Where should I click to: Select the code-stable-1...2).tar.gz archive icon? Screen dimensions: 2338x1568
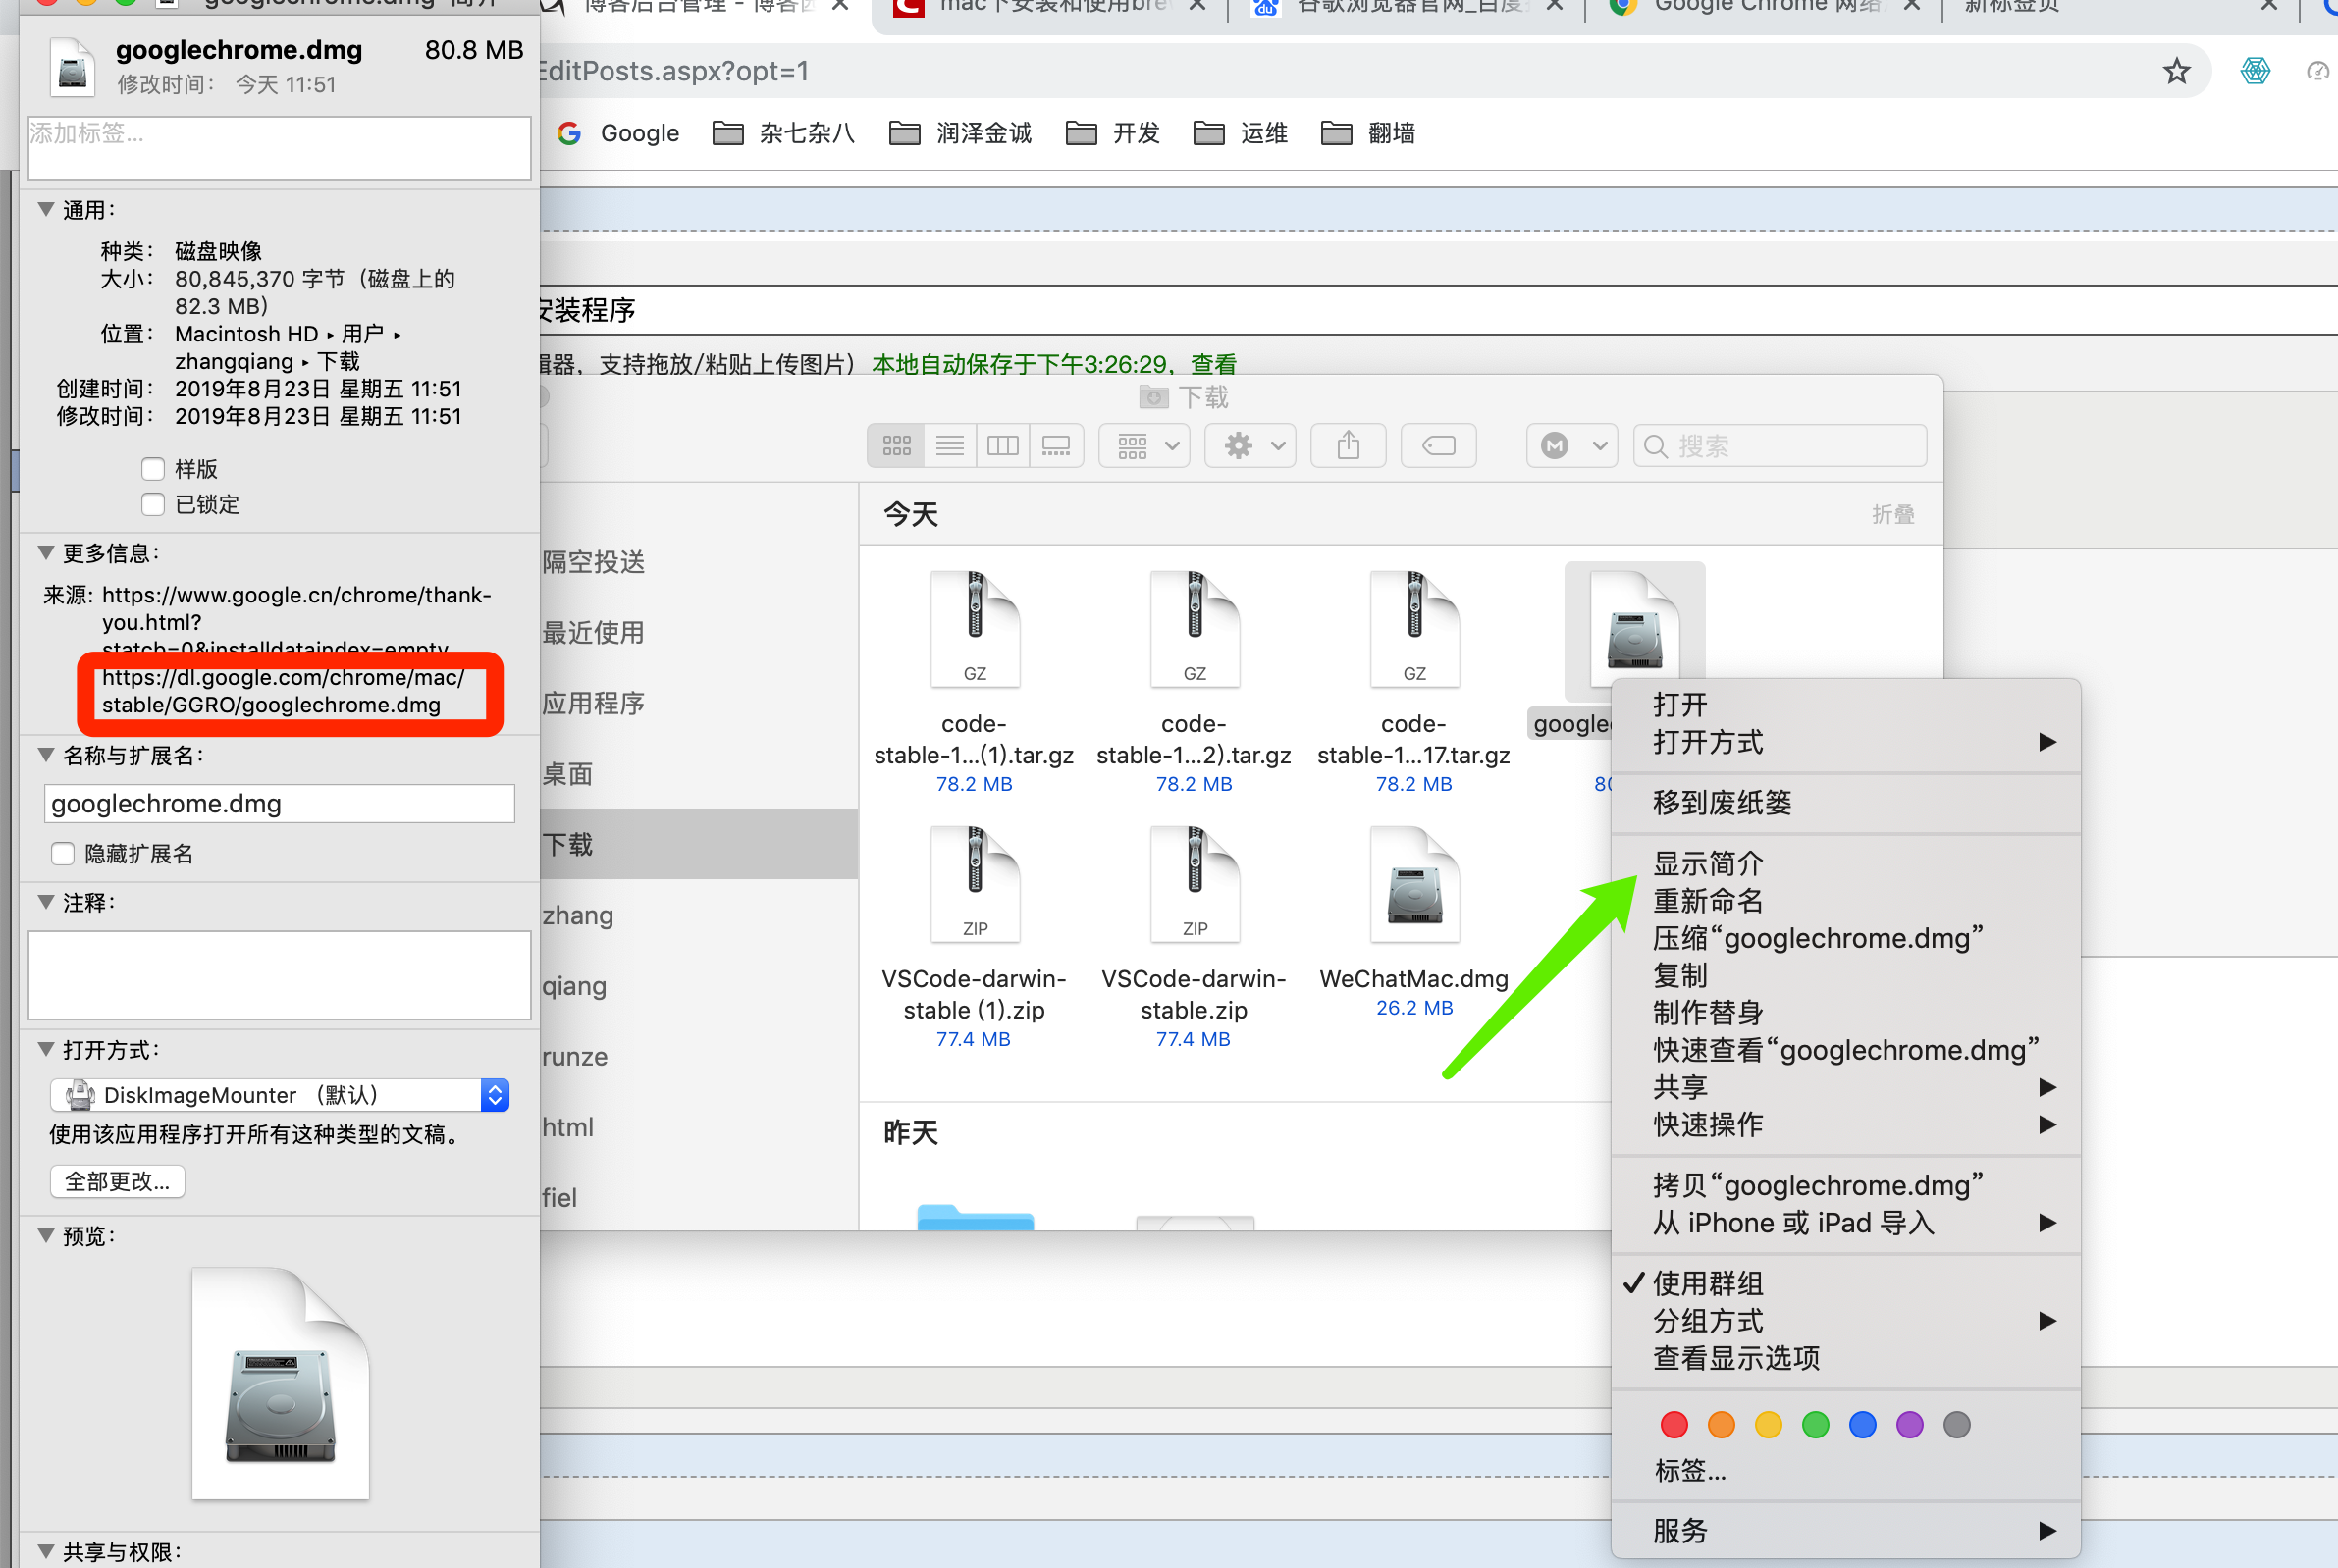tap(1194, 629)
